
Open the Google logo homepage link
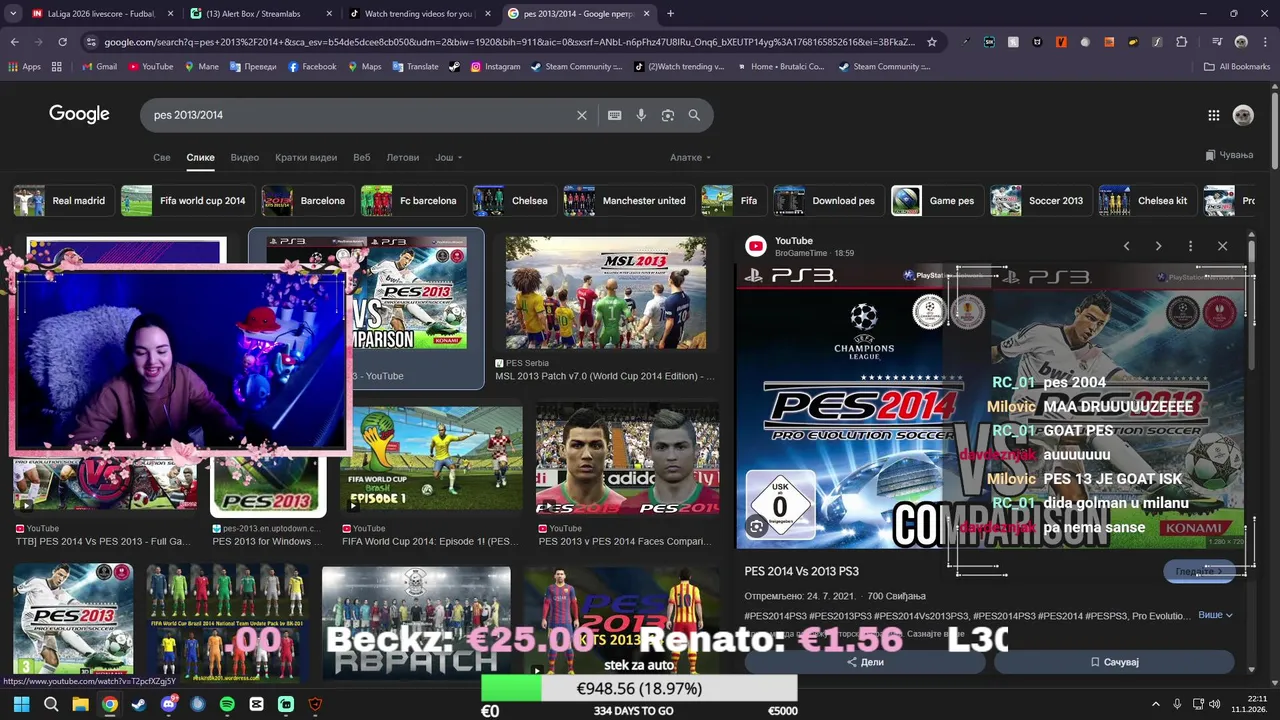pyautogui.click(x=79, y=114)
